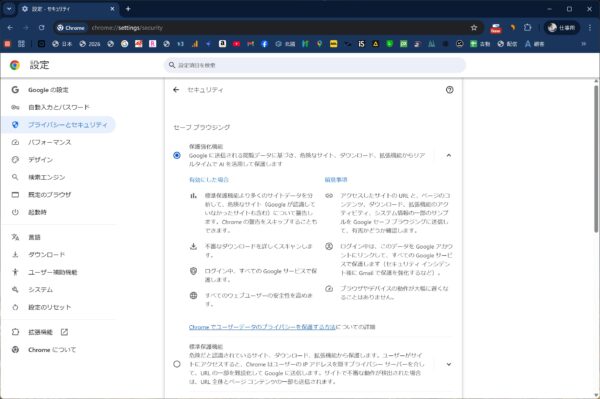This screenshot has height=399, width=600.
Task: Open the green spreadsheet 本数 bookmark
Action: click(480, 44)
